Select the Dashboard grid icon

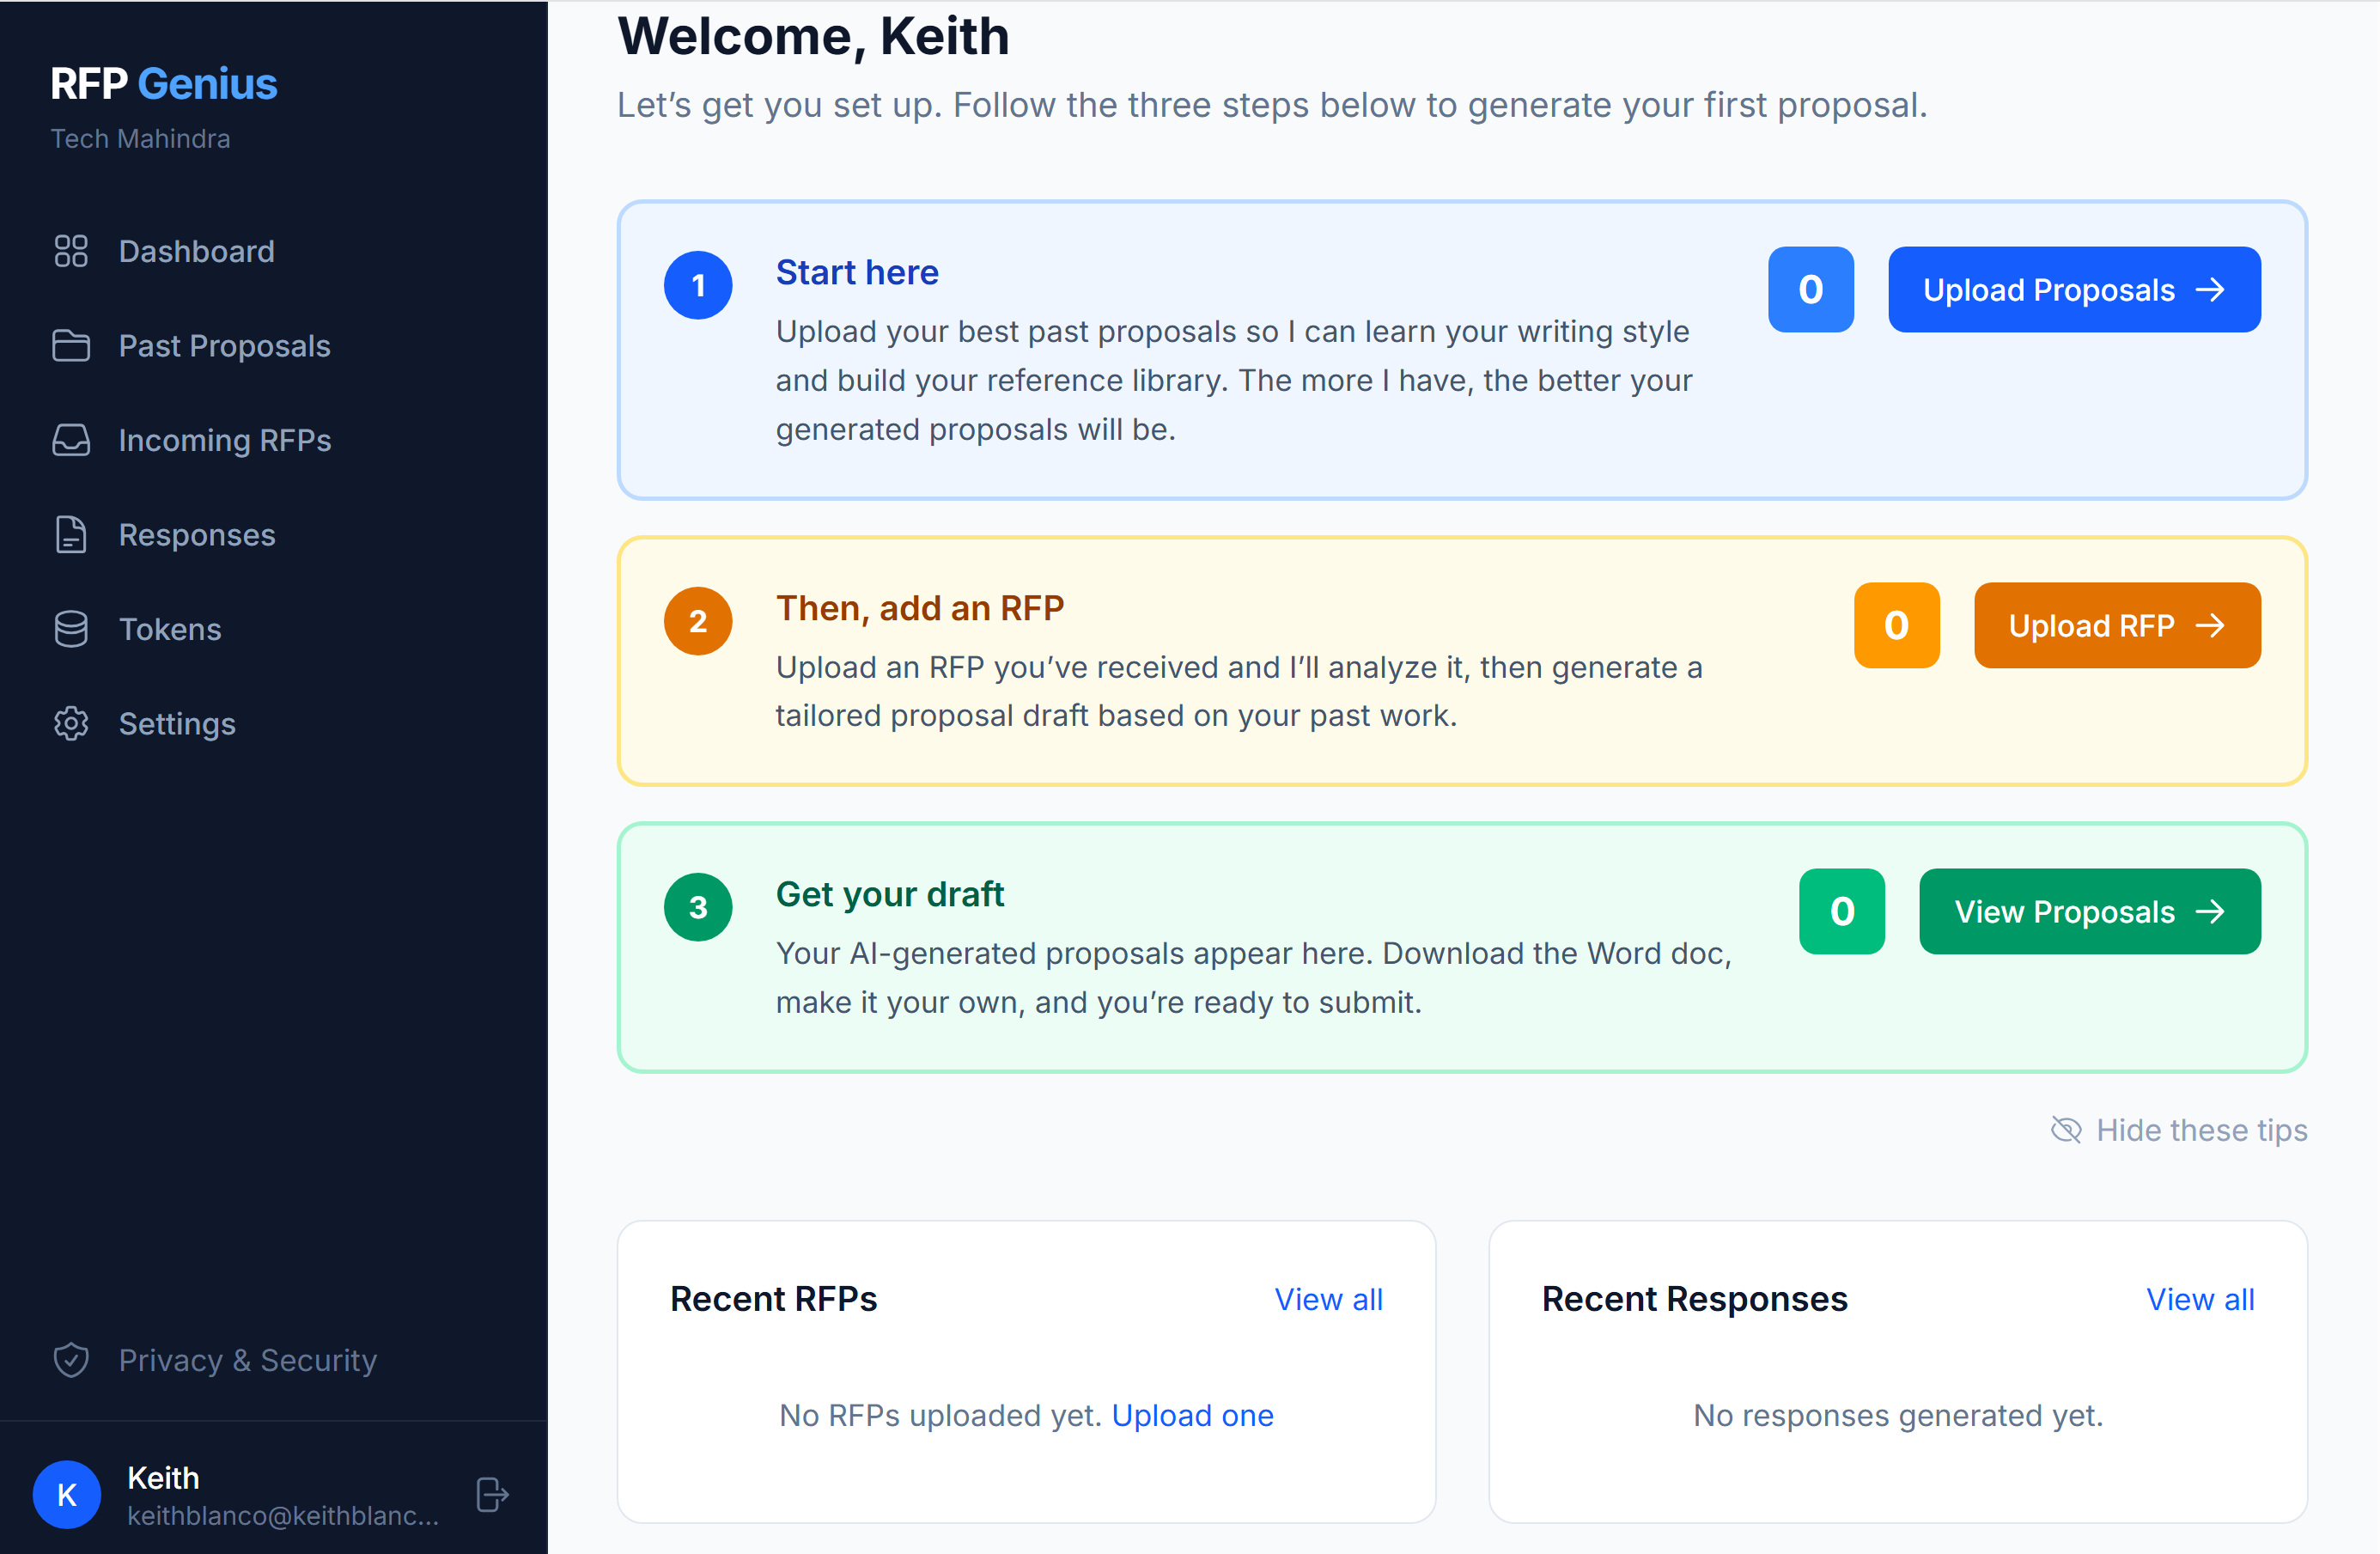tap(70, 251)
